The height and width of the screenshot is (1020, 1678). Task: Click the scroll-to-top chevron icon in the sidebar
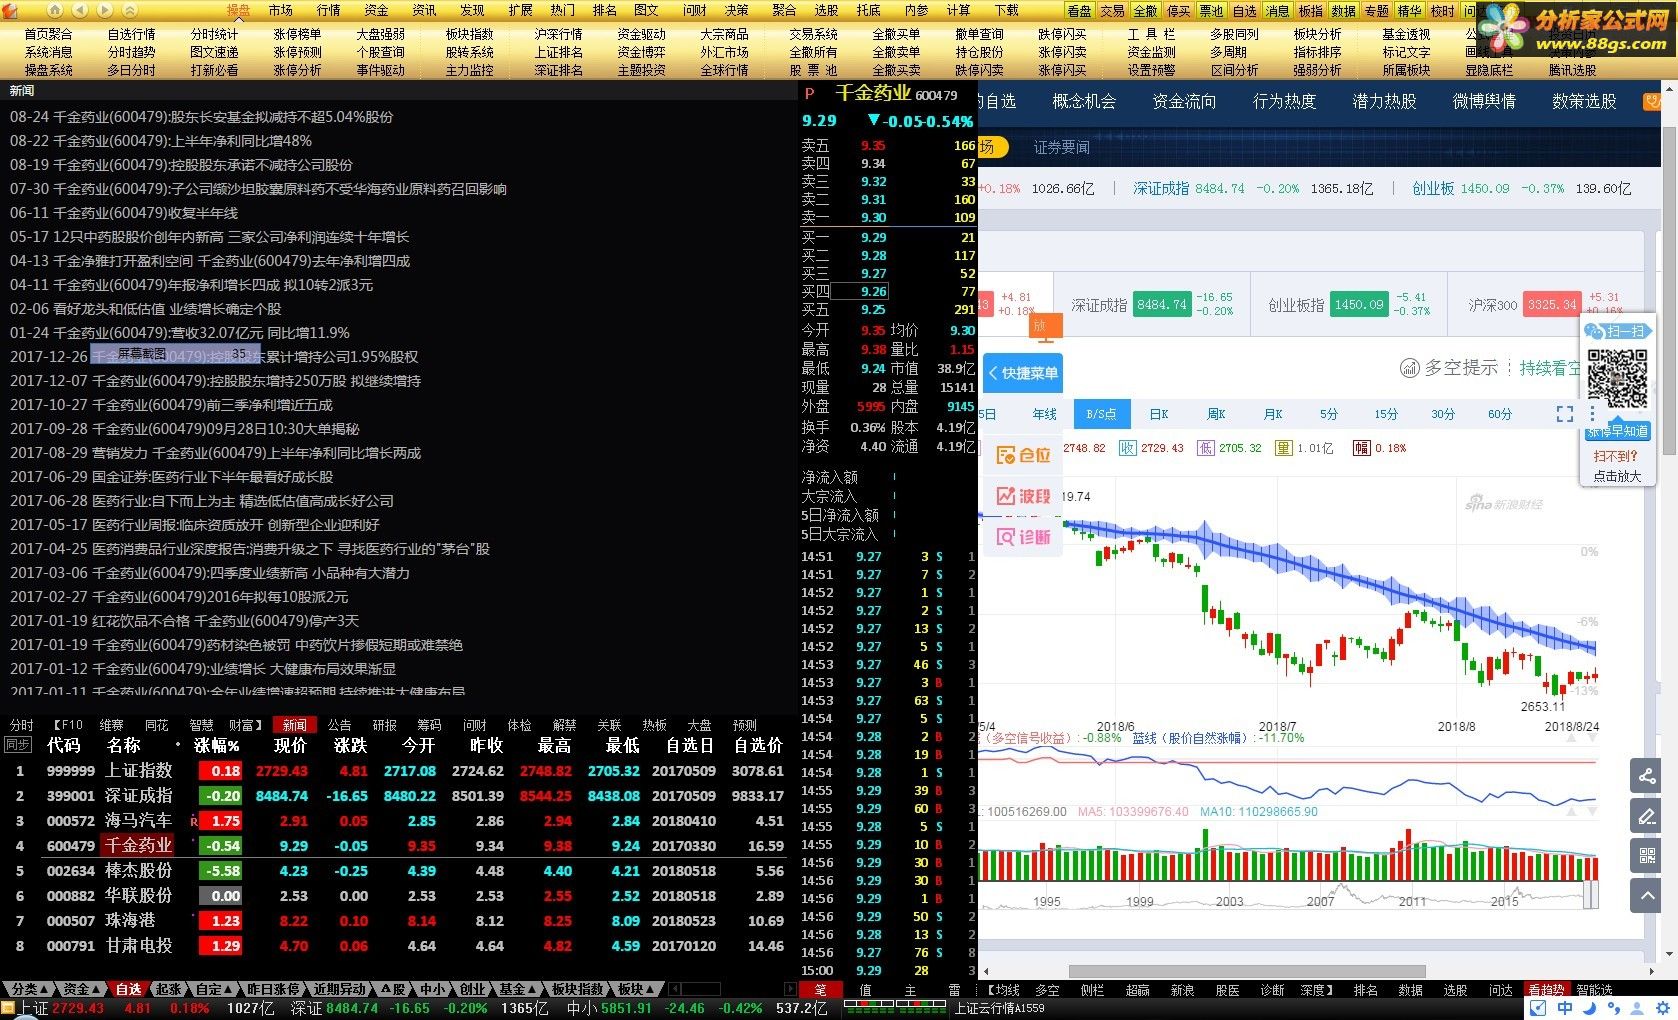click(1645, 896)
